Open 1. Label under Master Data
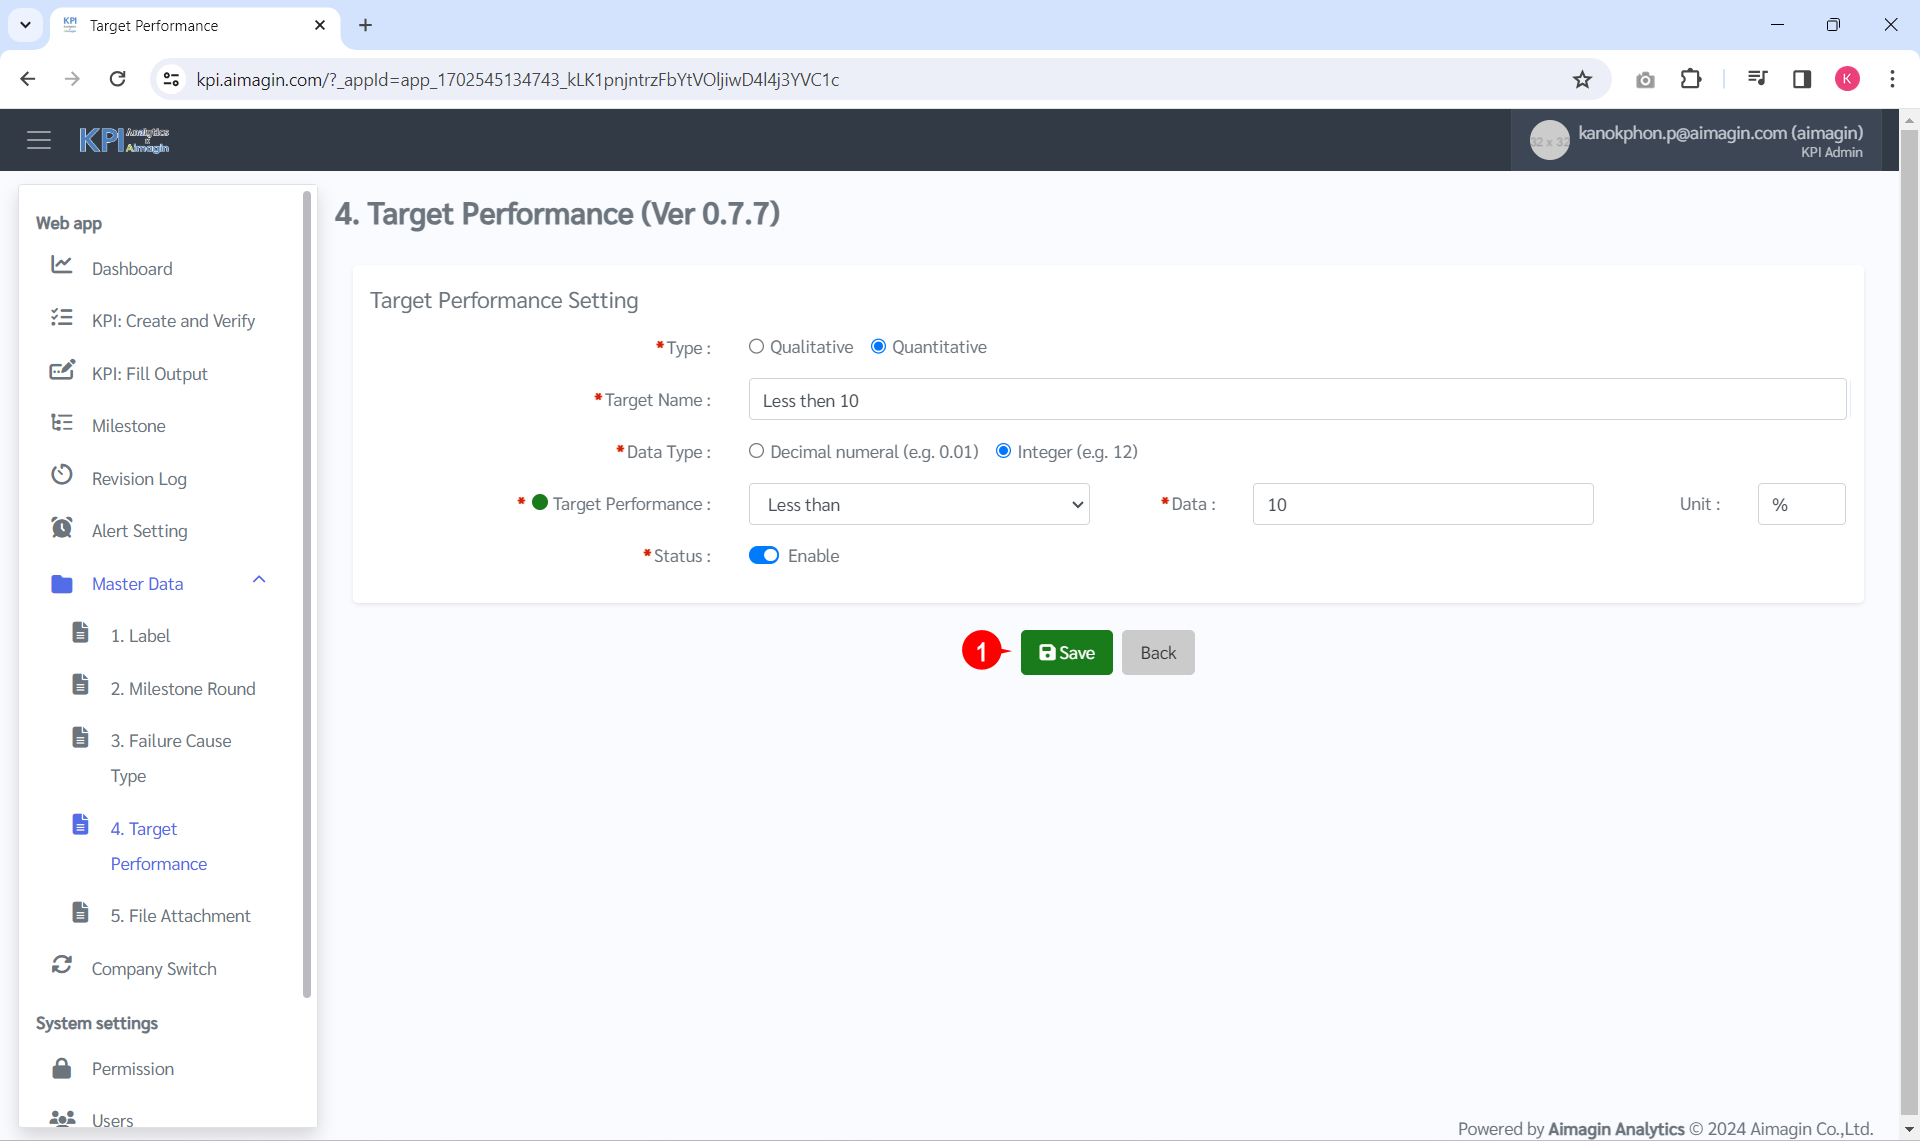Viewport: 1920px width, 1141px height. [x=142, y=635]
